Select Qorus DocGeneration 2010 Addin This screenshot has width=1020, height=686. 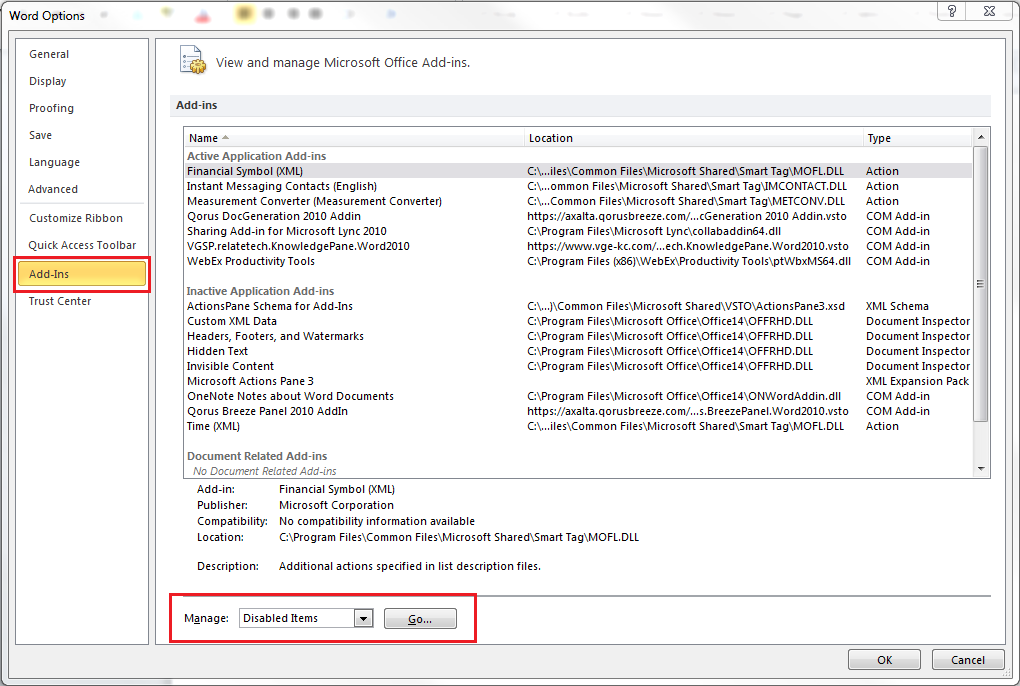pyautogui.click(x=578, y=216)
